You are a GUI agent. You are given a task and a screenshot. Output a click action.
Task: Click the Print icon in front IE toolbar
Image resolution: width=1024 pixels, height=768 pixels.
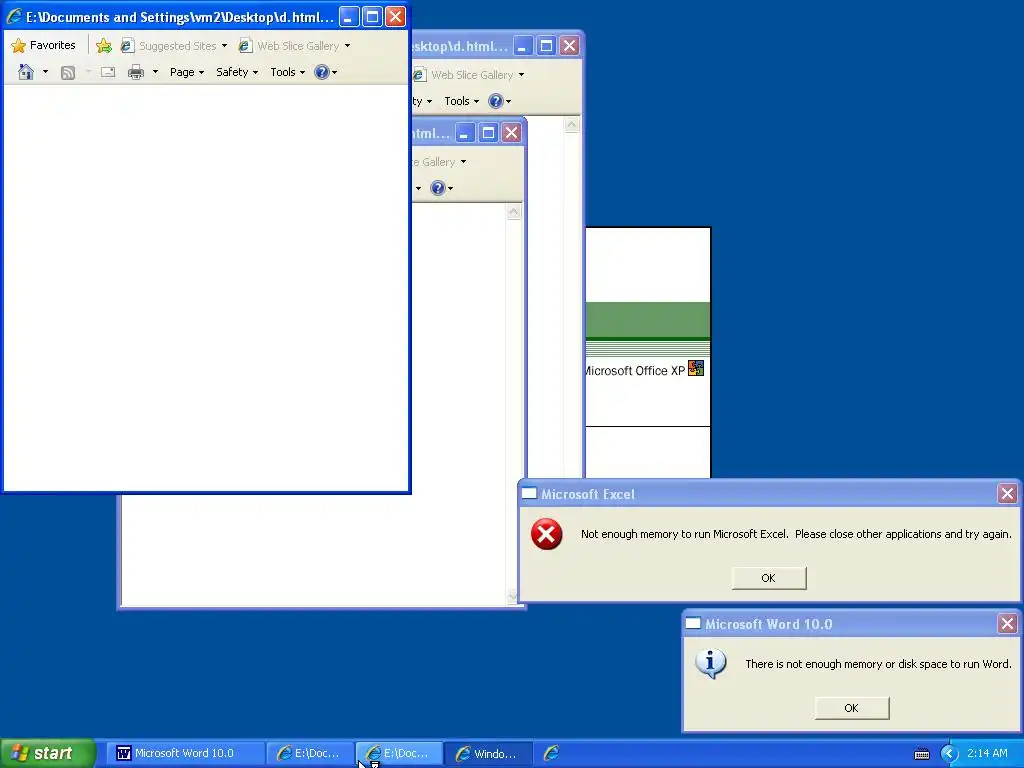tap(136, 72)
